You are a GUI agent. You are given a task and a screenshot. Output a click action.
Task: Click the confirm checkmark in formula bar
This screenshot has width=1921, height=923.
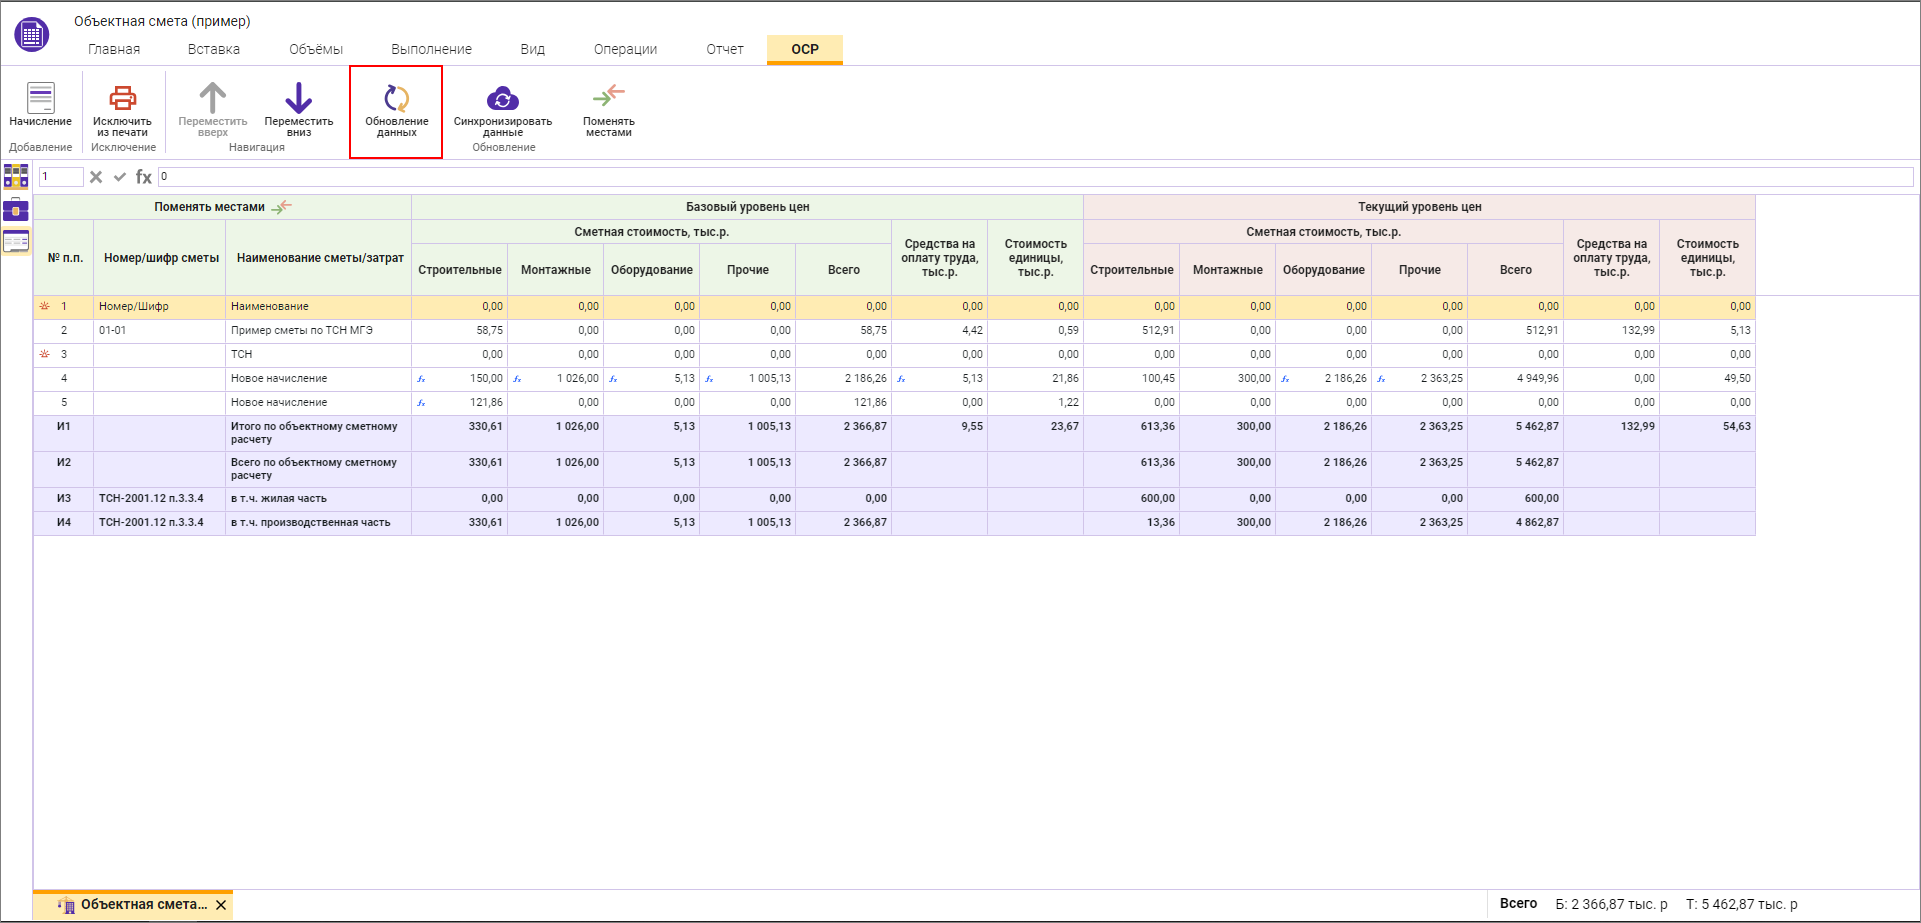click(x=120, y=177)
